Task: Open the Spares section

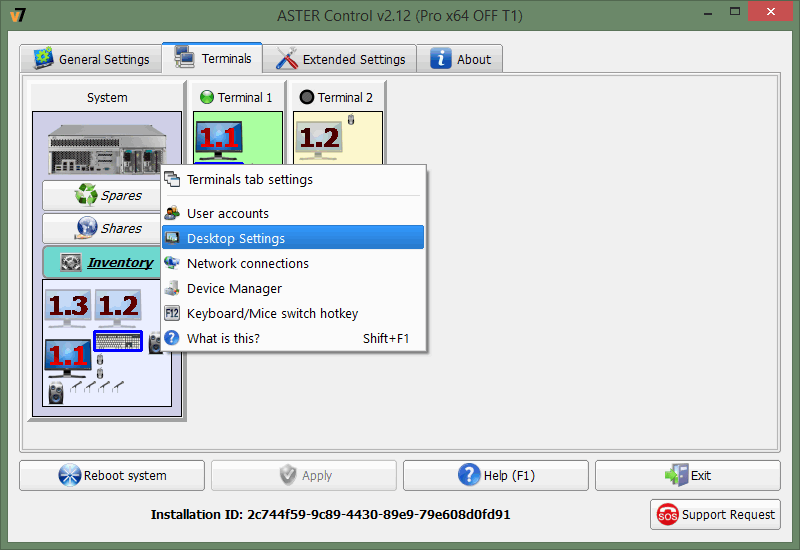Action: (102, 195)
